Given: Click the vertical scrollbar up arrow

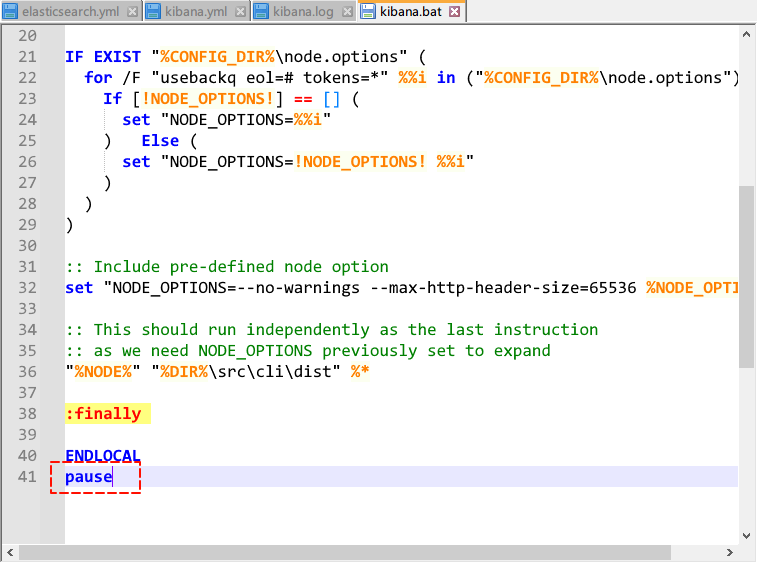Looking at the screenshot, I should pyautogui.click(x=747, y=33).
